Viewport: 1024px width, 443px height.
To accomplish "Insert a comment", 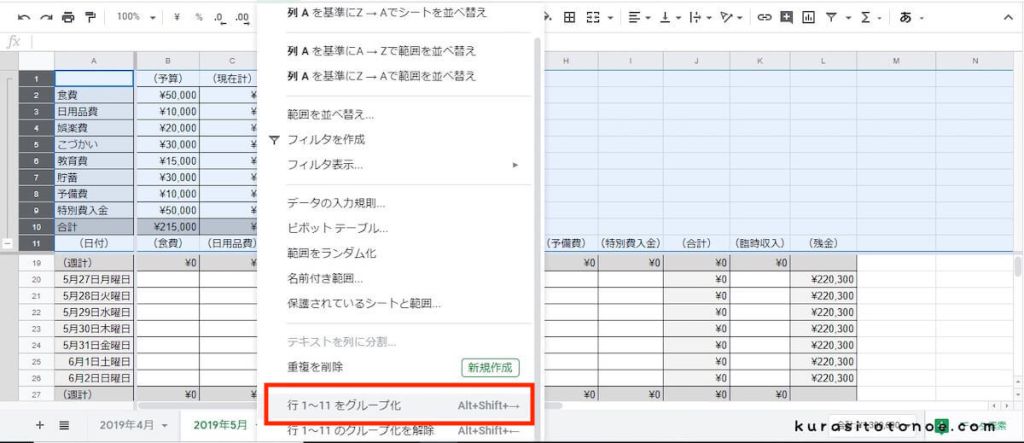I will tap(786, 18).
